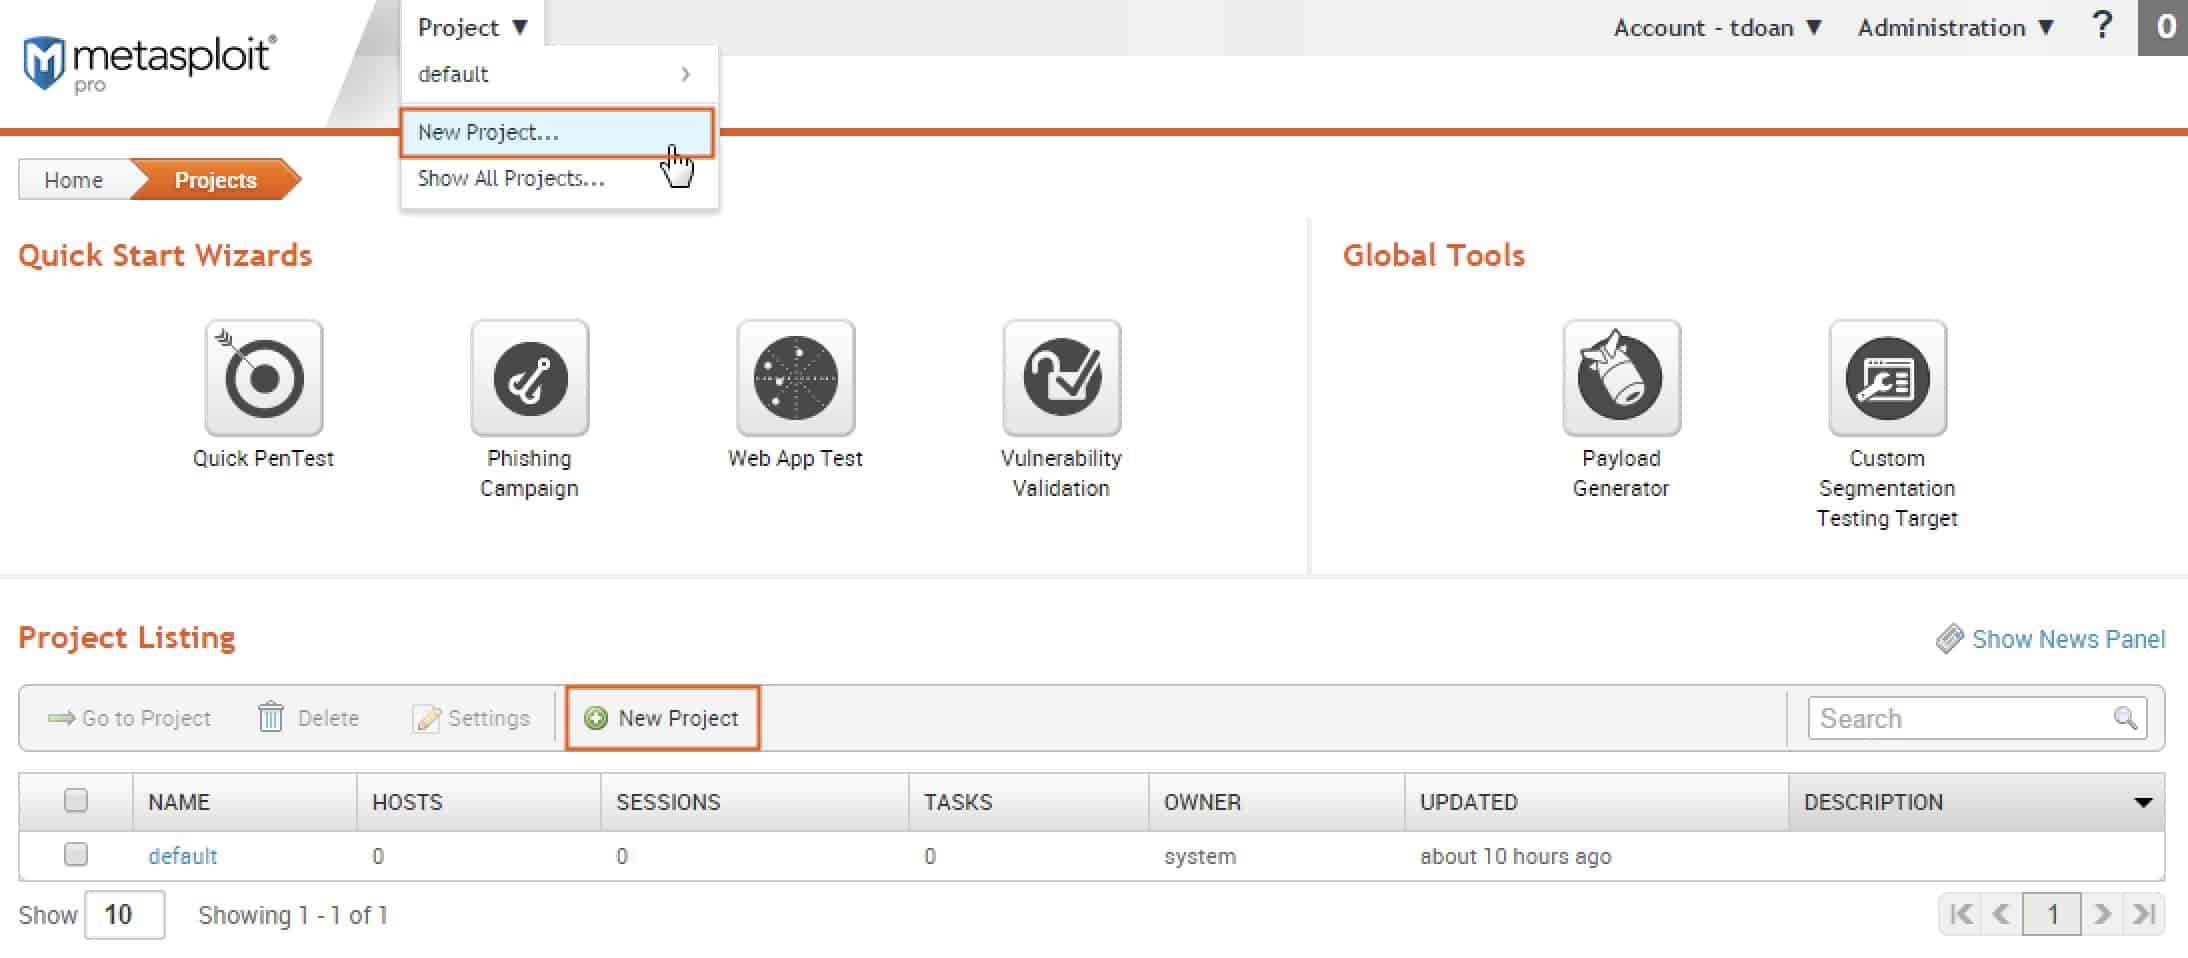Click the green plus New Project icon

click(596, 718)
